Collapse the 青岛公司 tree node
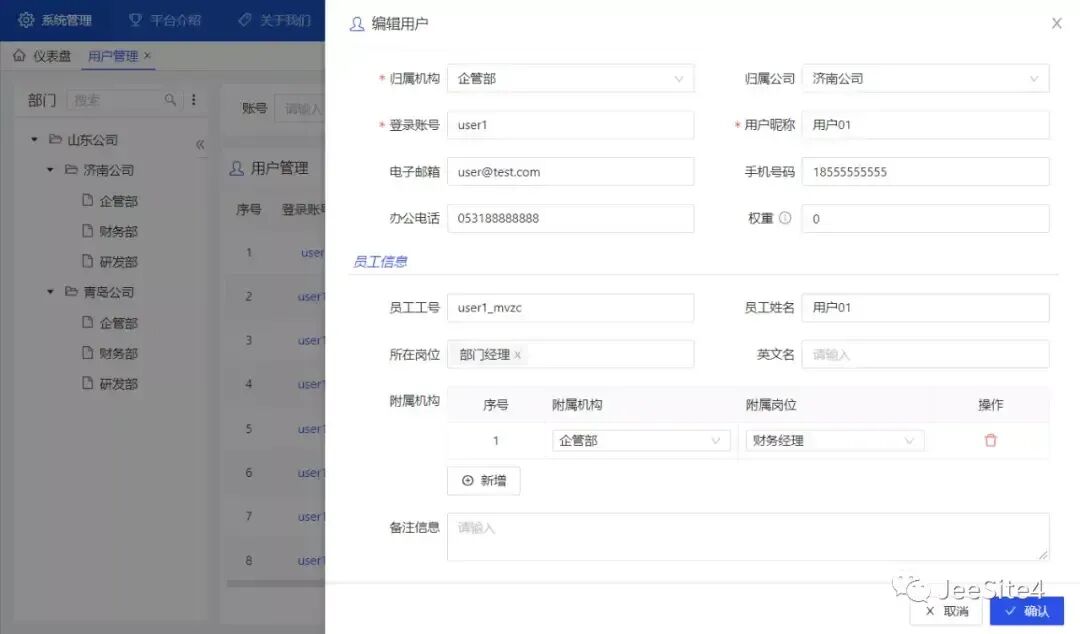 coord(50,292)
